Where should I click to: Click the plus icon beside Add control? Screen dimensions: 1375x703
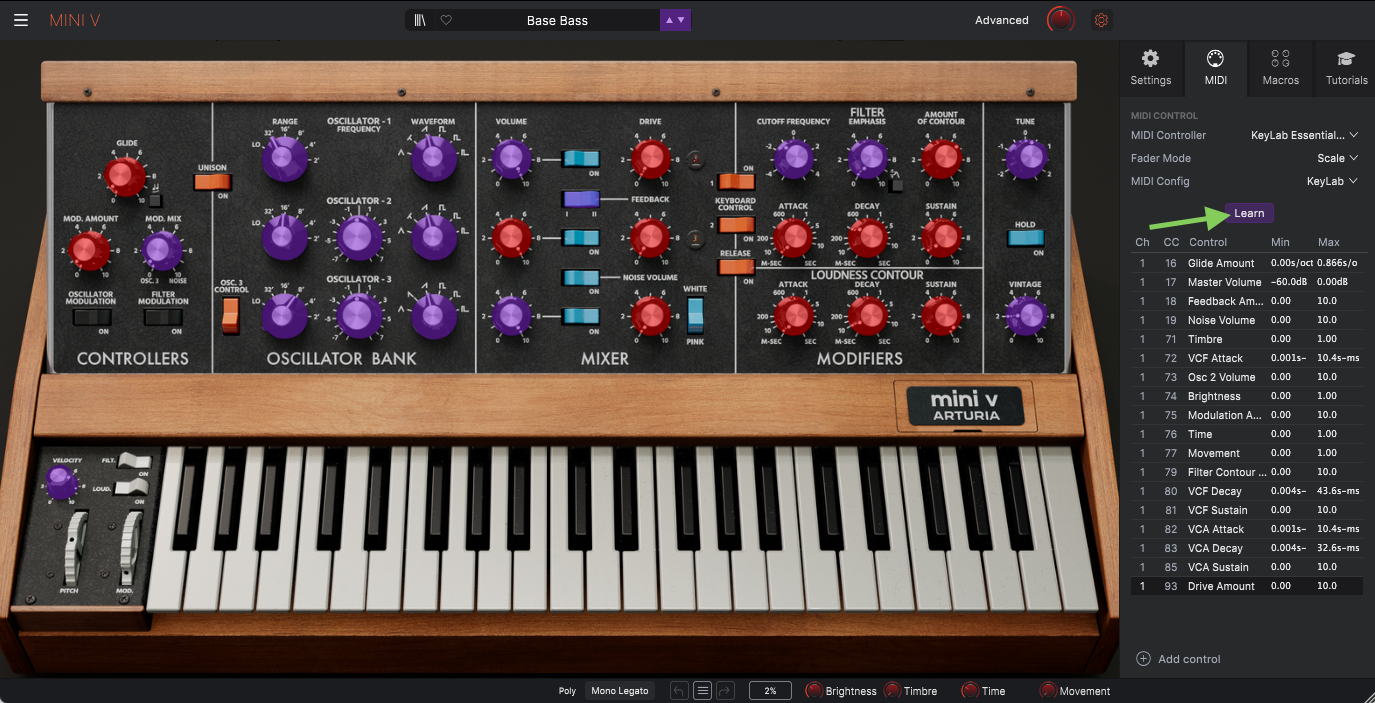(1144, 659)
